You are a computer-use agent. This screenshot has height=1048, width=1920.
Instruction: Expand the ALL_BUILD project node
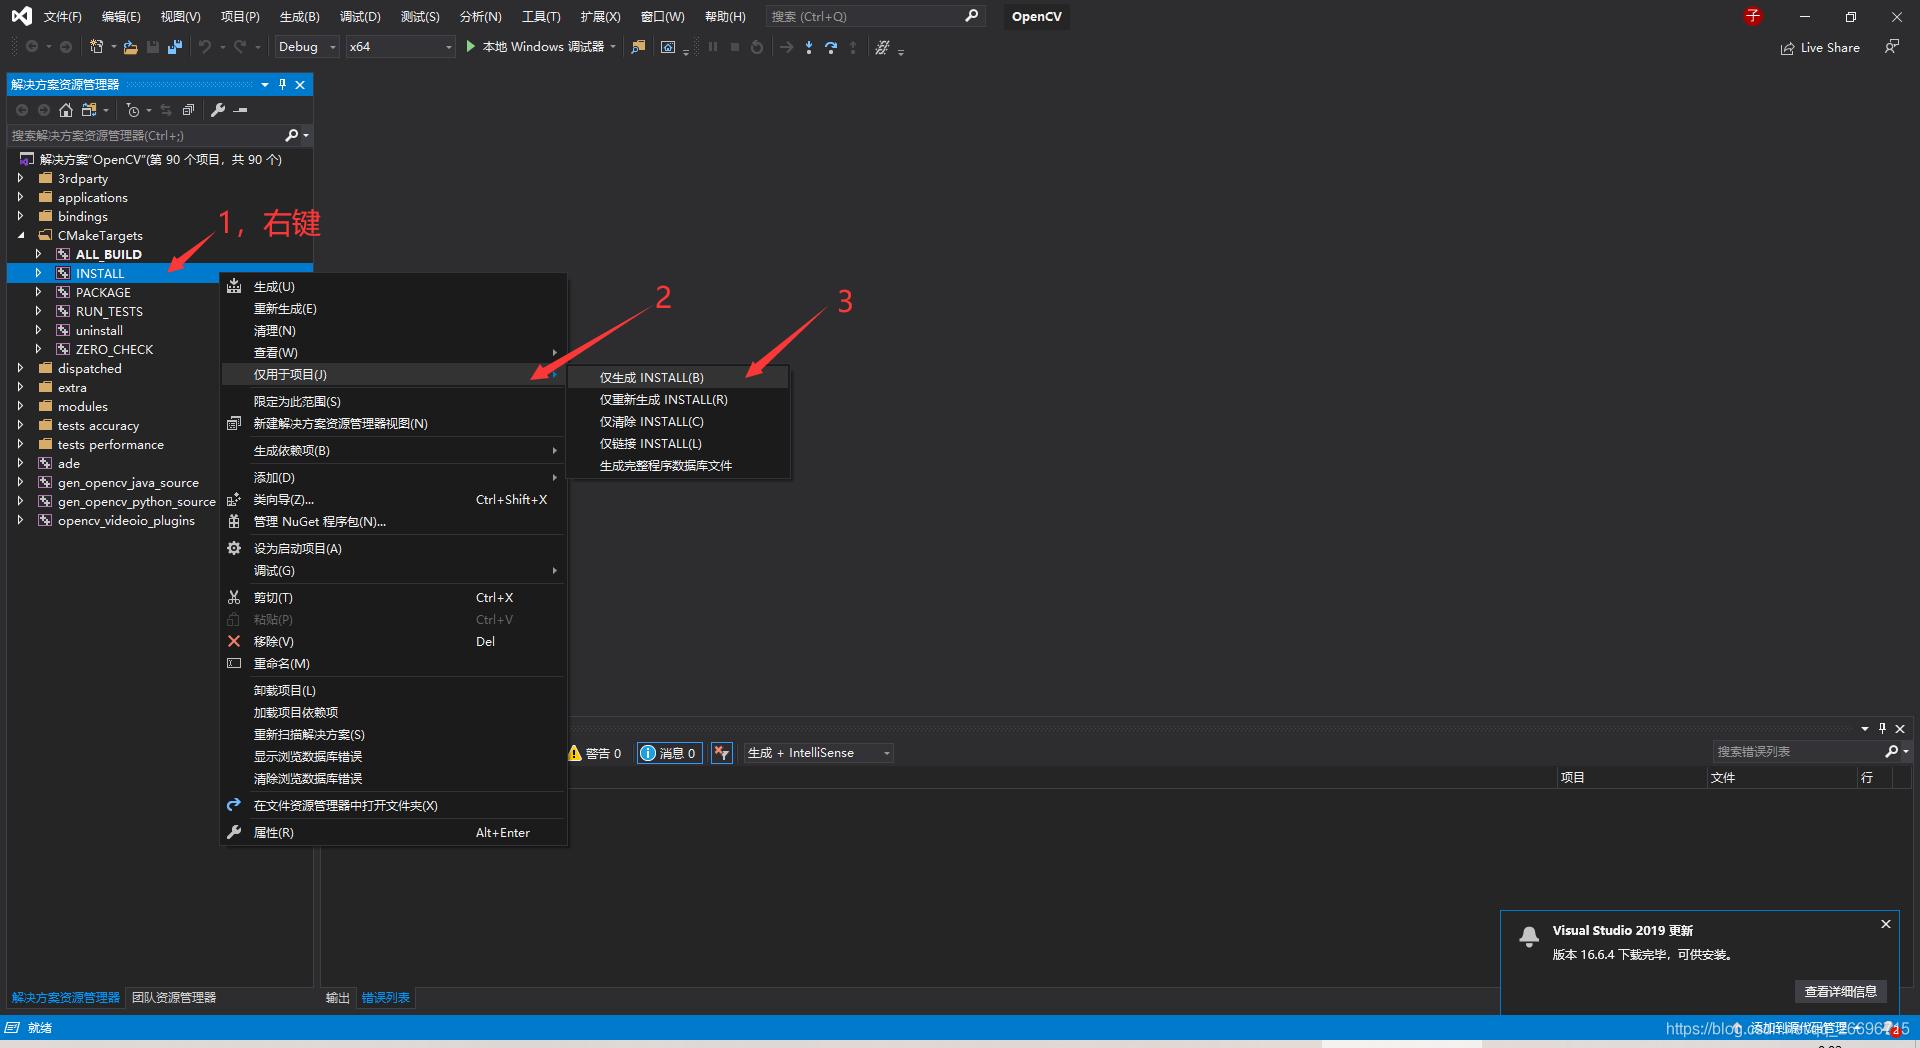(x=38, y=254)
